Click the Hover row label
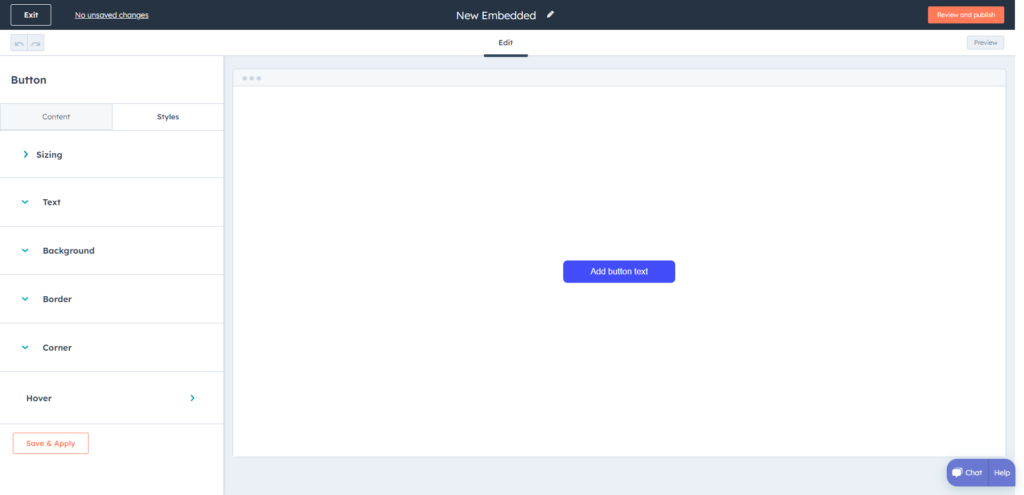Image resolution: width=1024 pixels, height=495 pixels. [39, 398]
